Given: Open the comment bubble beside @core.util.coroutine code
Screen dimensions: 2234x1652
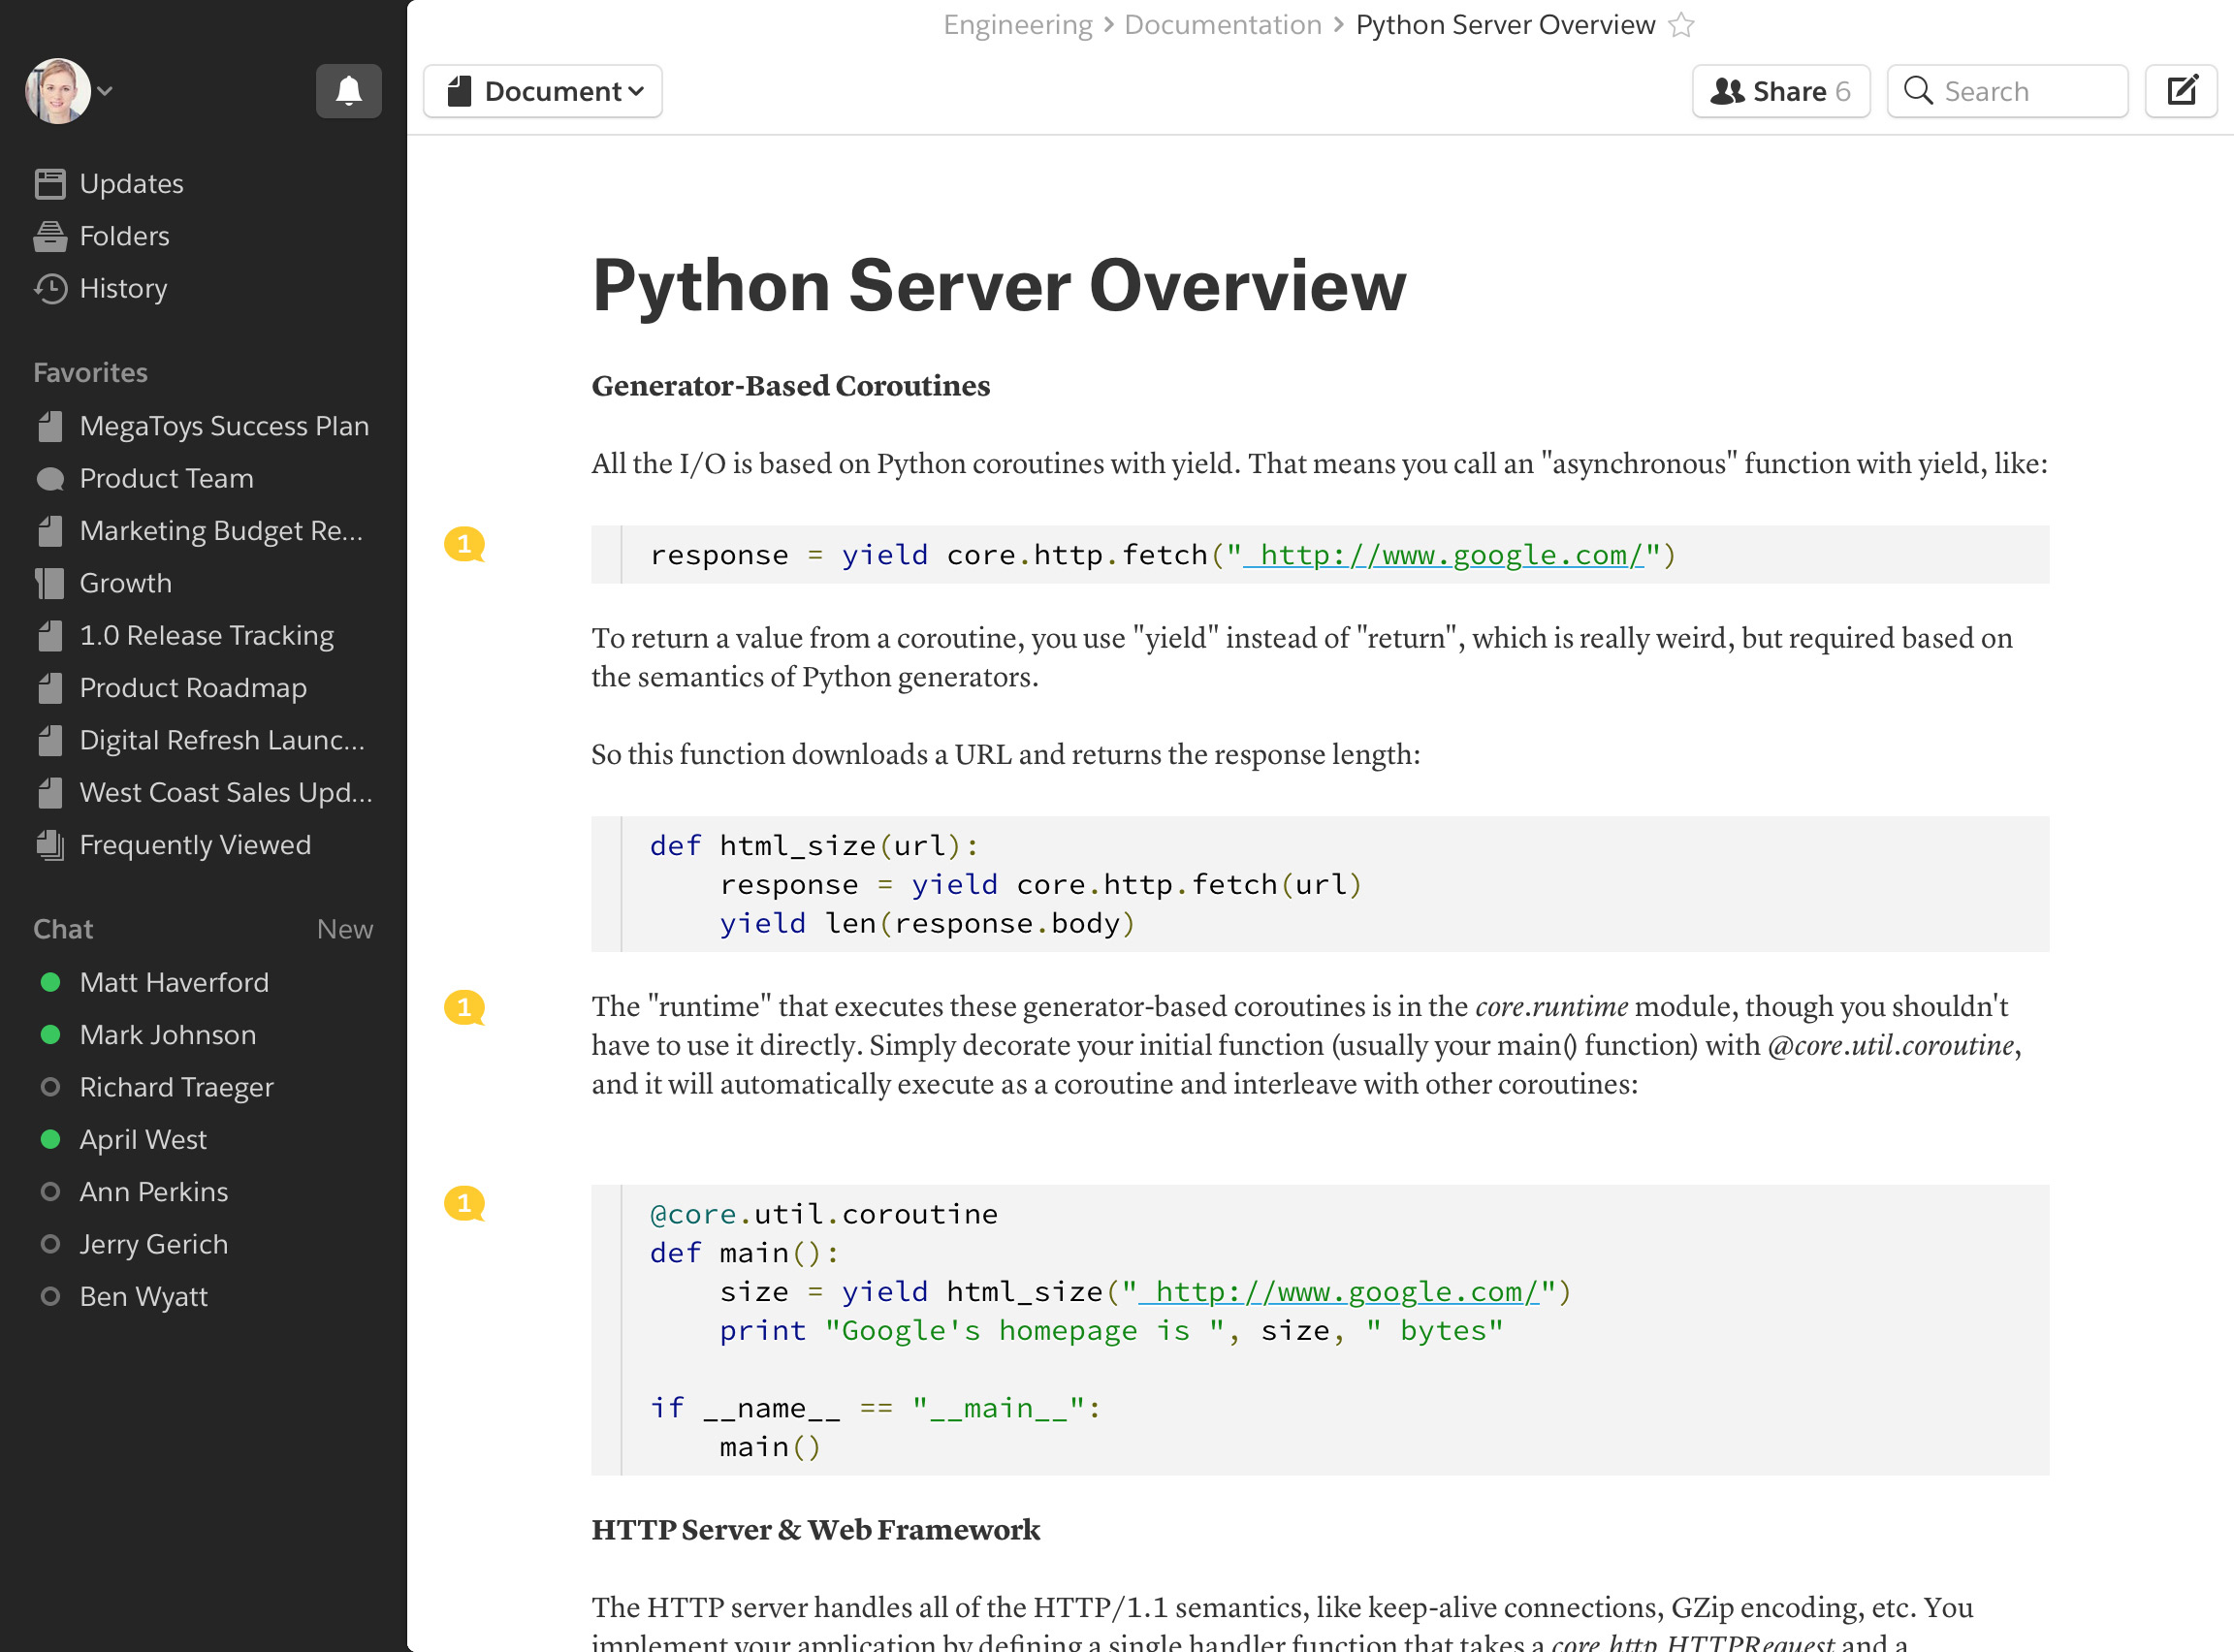Looking at the screenshot, I should tap(464, 1203).
